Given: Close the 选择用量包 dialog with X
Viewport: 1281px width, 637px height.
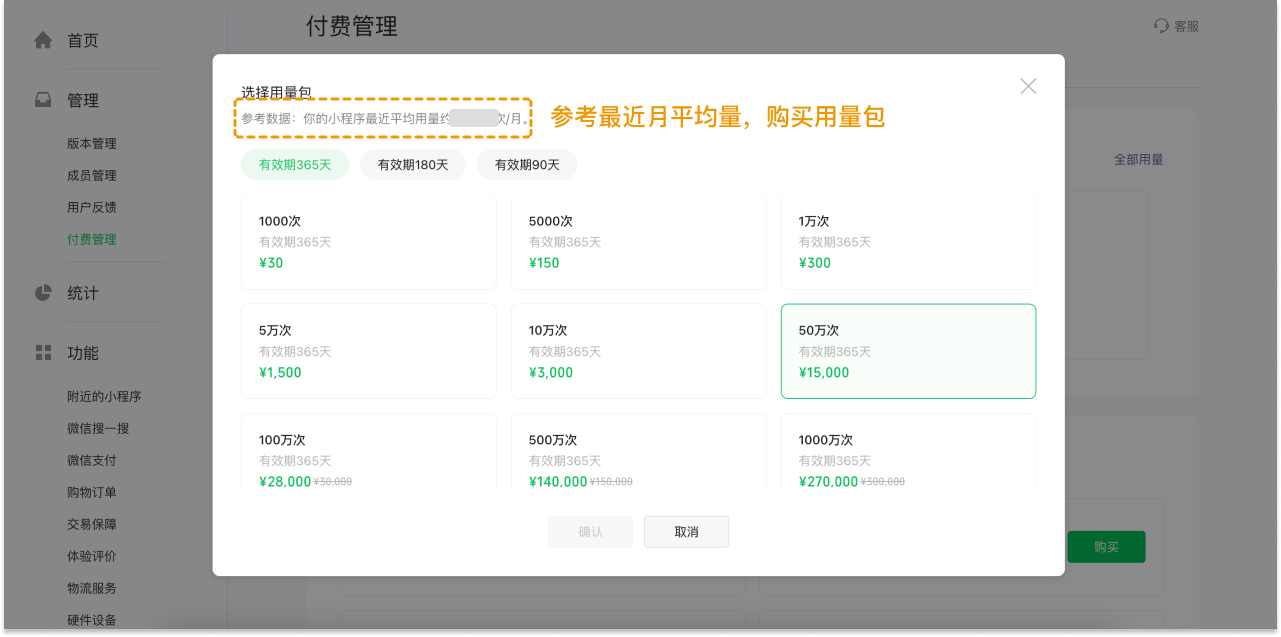Looking at the screenshot, I should click(1028, 86).
